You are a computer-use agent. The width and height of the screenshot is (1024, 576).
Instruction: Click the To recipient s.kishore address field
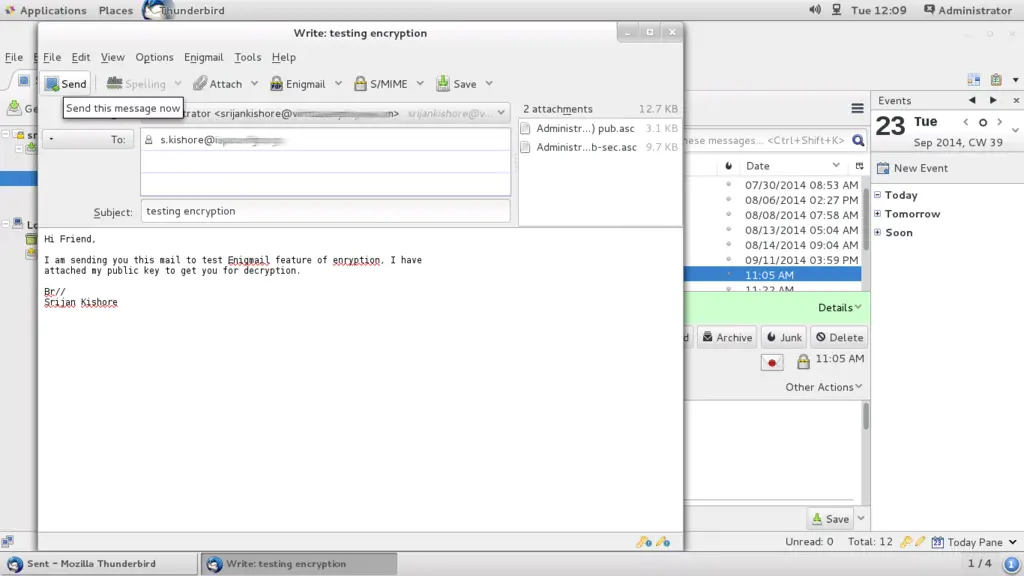tap(325, 140)
